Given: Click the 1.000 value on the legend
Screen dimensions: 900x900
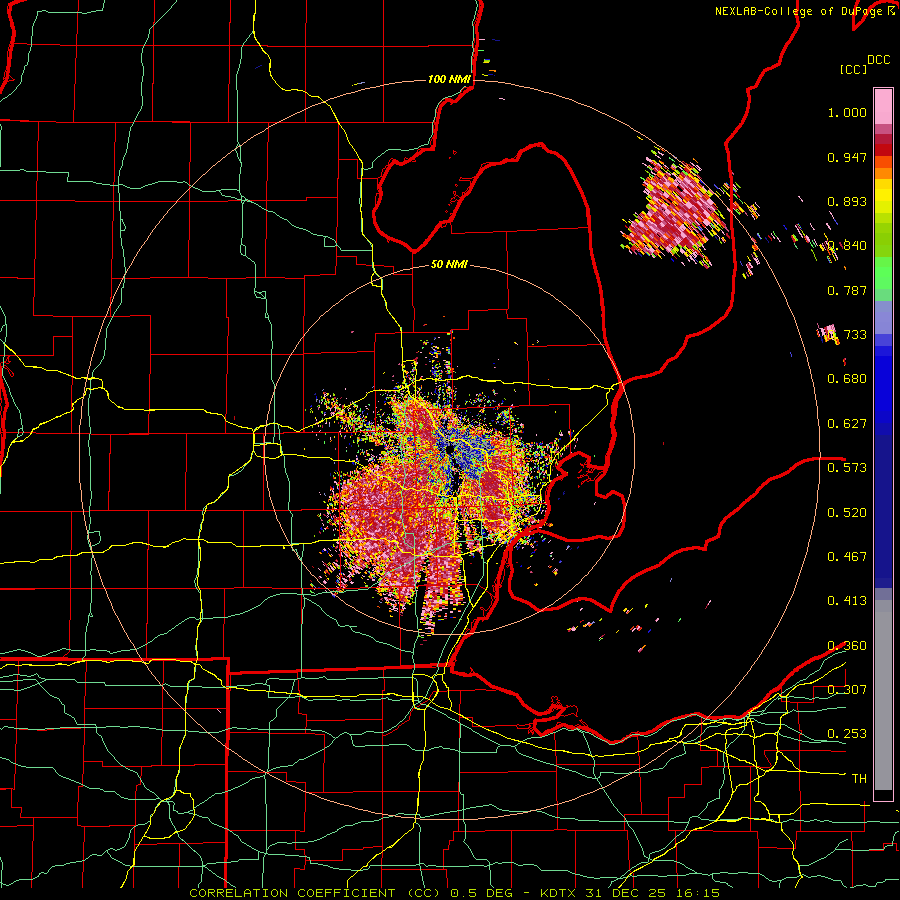Looking at the screenshot, I should click(x=847, y=113).
